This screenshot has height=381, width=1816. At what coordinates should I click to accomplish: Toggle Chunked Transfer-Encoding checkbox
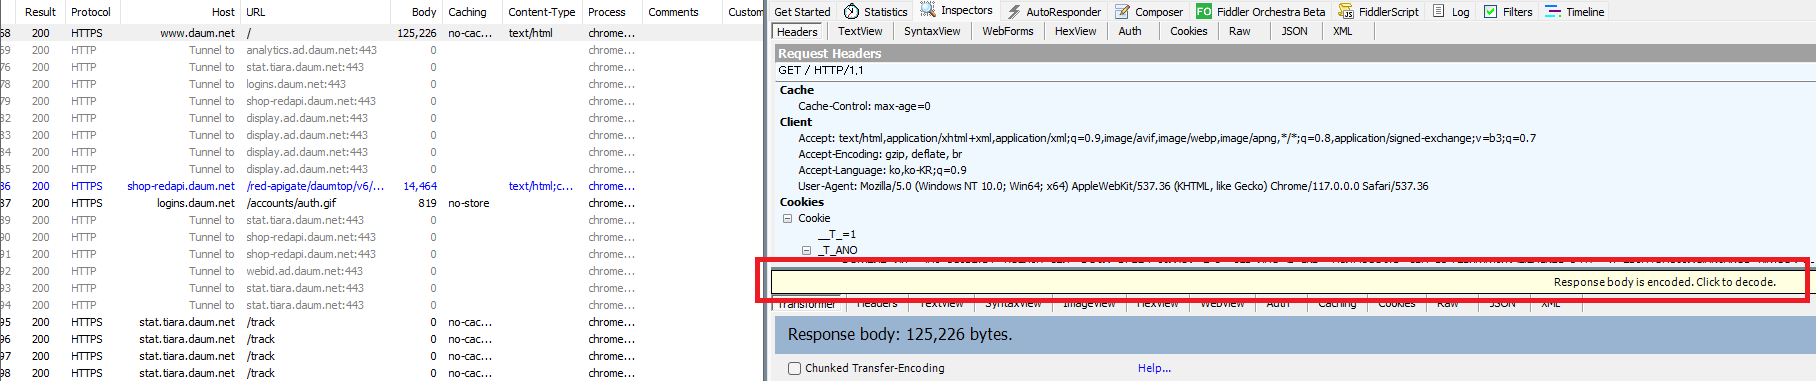click(x=794, y=368)
